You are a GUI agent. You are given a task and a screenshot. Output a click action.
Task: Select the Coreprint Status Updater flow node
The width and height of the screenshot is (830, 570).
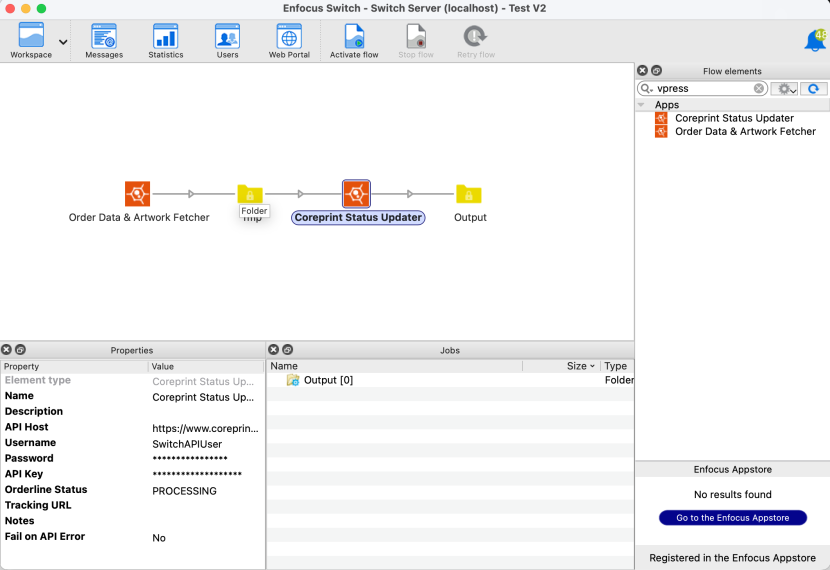pyautogui.click(x=356, y=194)
